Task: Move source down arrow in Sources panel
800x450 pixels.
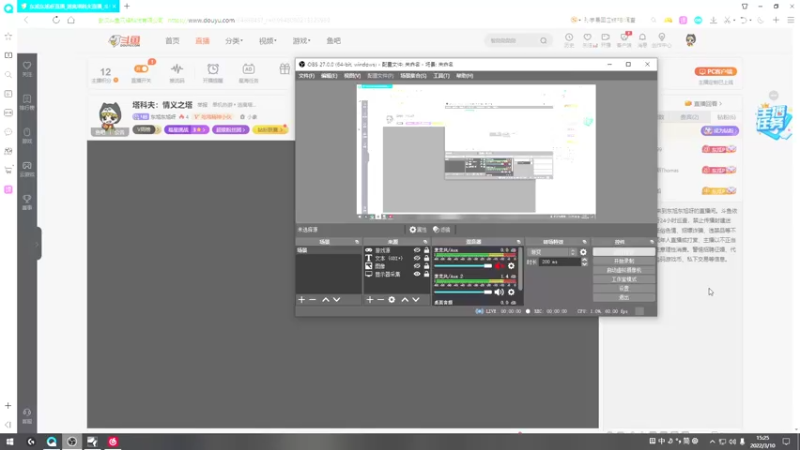Action: point(416,299)
